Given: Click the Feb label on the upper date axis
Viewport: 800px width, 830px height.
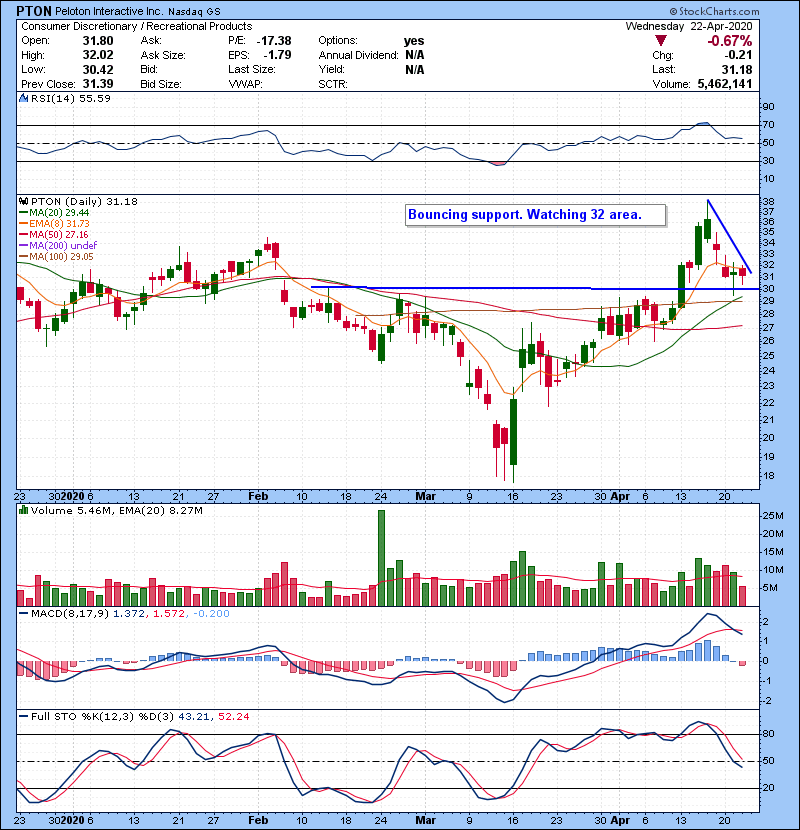Looking at the screenshot, I should [258, 497].
